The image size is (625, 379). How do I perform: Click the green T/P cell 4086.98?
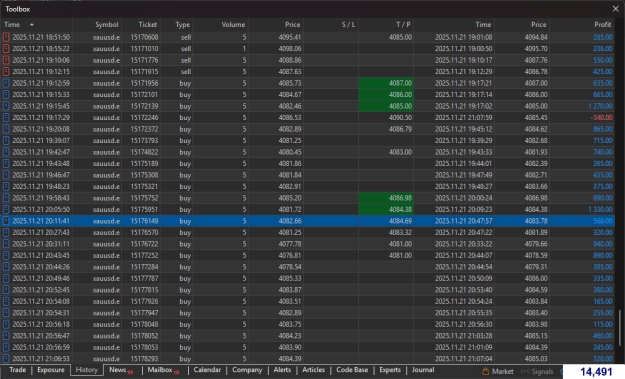pyautogui.click(x=386, y=198)
